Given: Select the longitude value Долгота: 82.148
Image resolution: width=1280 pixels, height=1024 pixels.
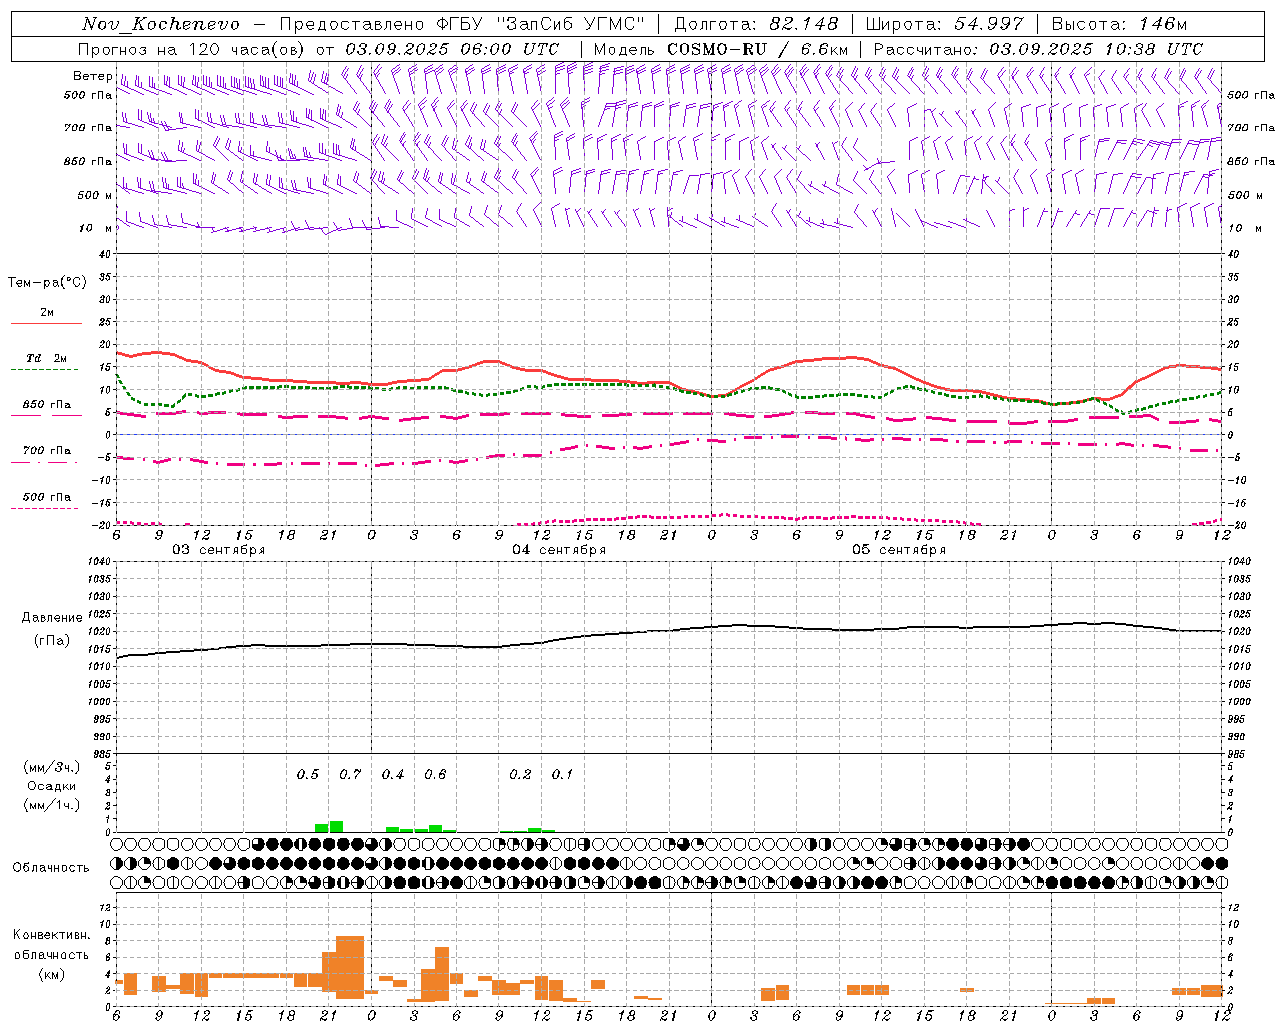Looking at the screenshot, I should pos(756,24).
